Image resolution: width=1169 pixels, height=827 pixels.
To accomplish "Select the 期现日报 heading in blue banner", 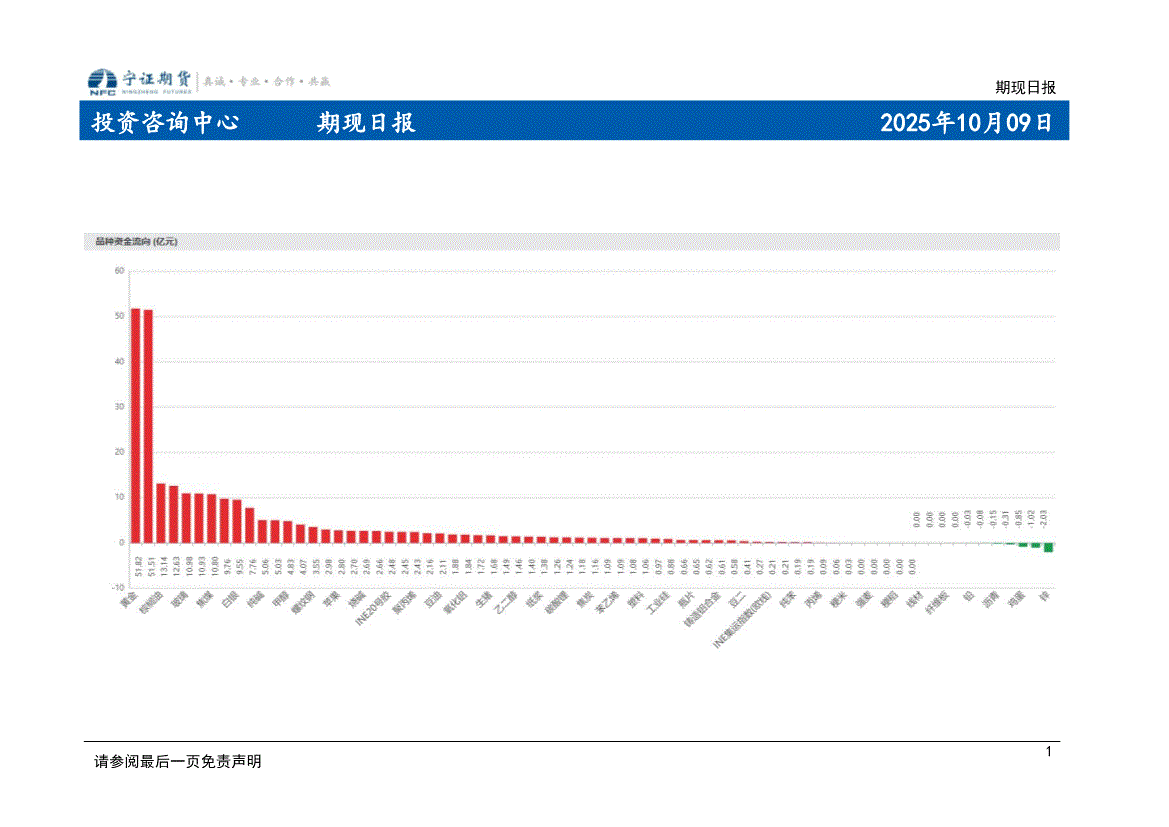I will 366,123.
